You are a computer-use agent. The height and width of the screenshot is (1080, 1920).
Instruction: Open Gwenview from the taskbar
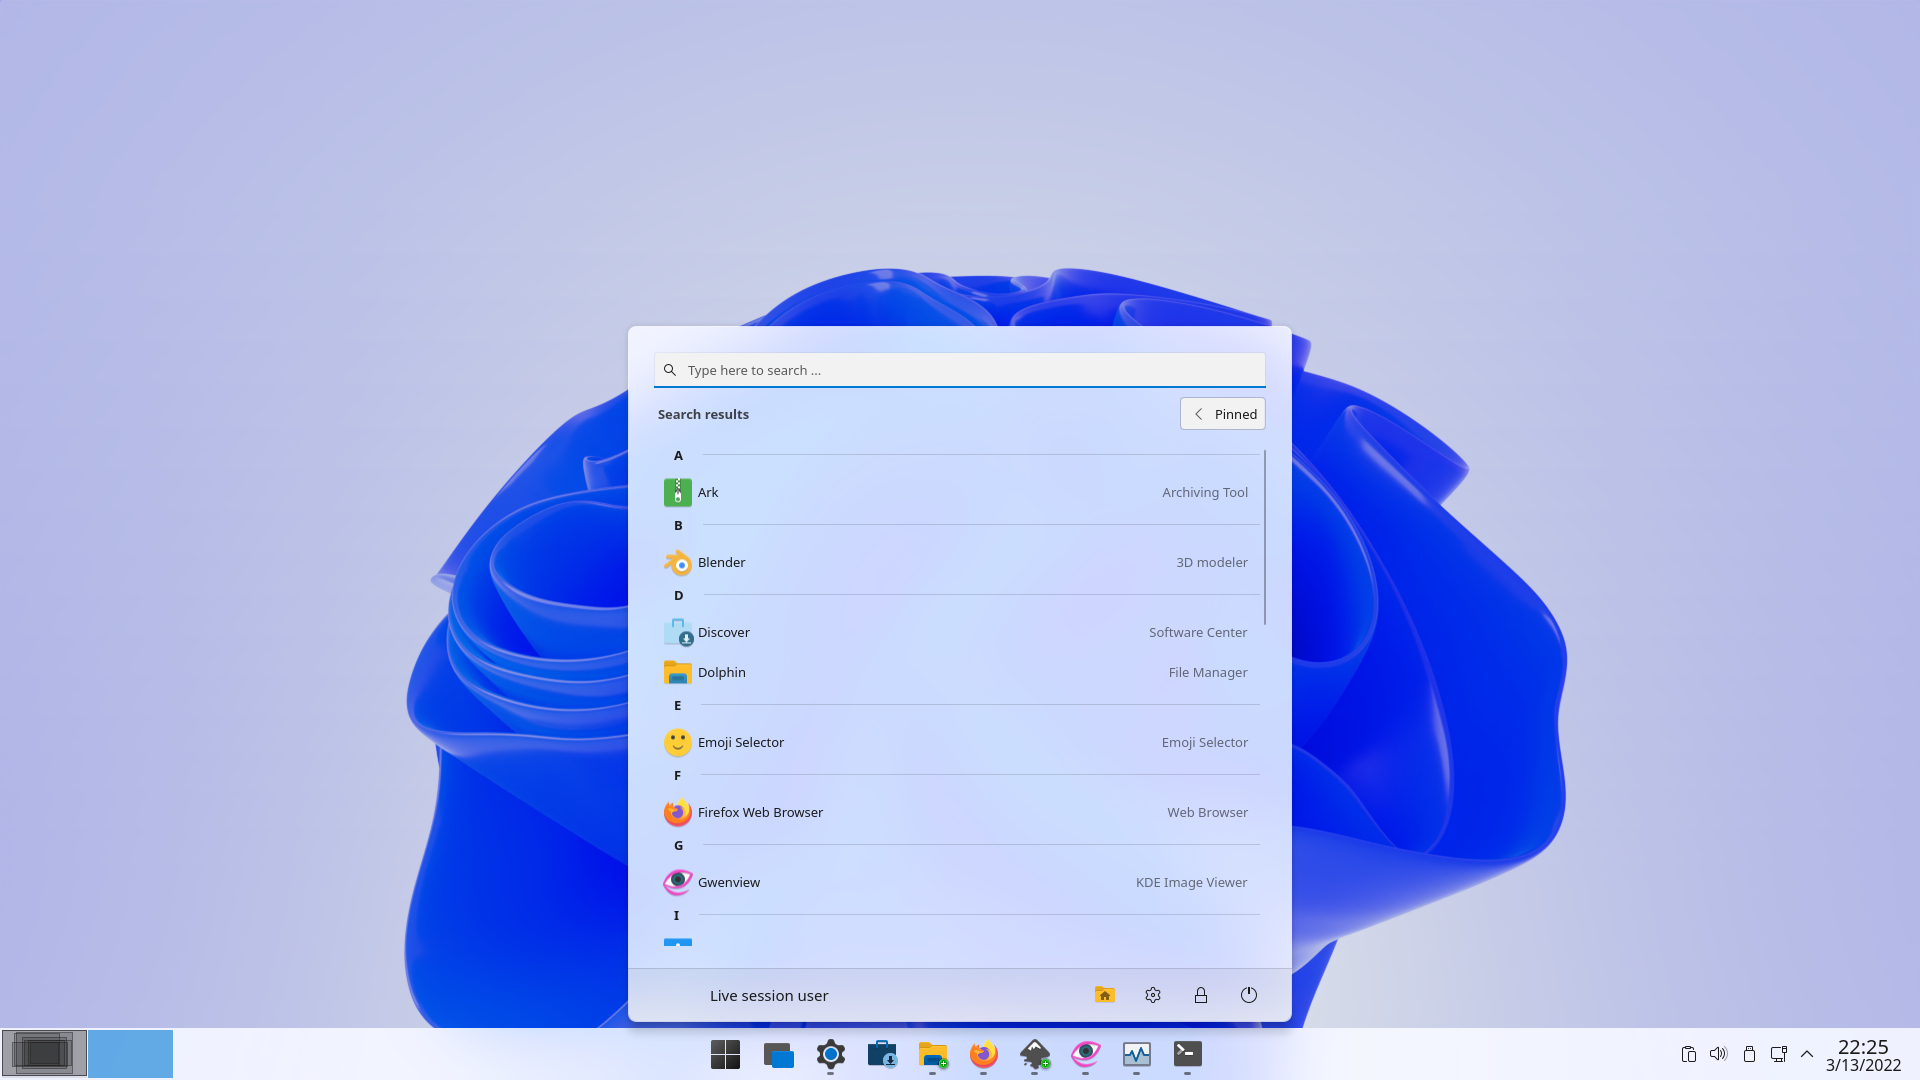point(1086,1054)
